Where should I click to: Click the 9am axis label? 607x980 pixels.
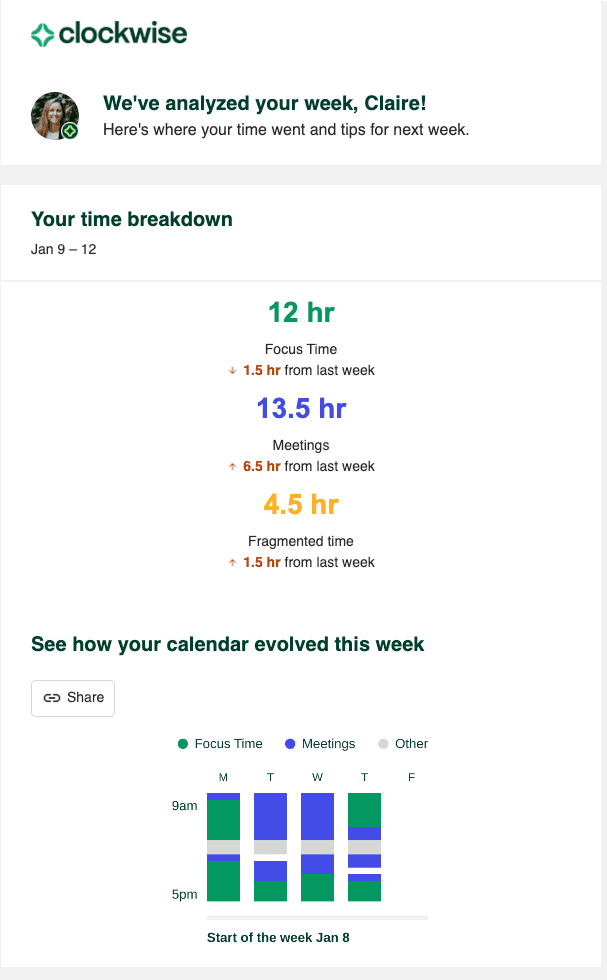click(185, 805)
